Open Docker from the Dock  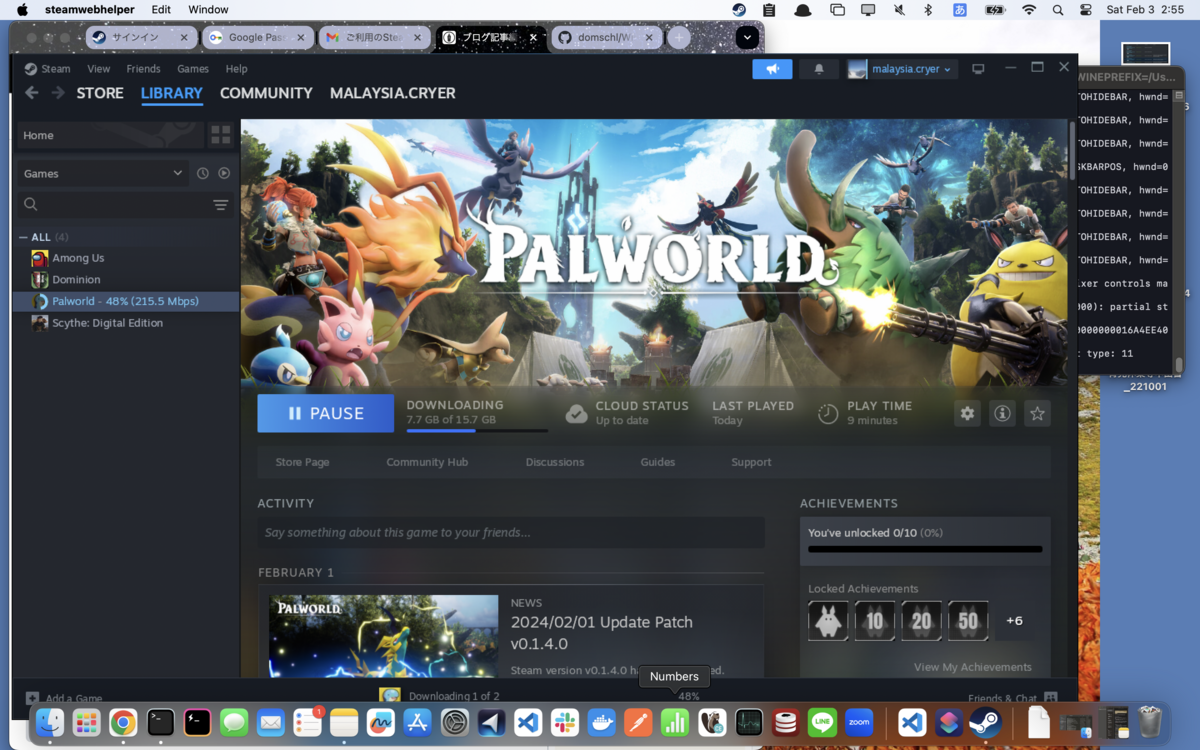pyautogui.click(x=602, y=722)
